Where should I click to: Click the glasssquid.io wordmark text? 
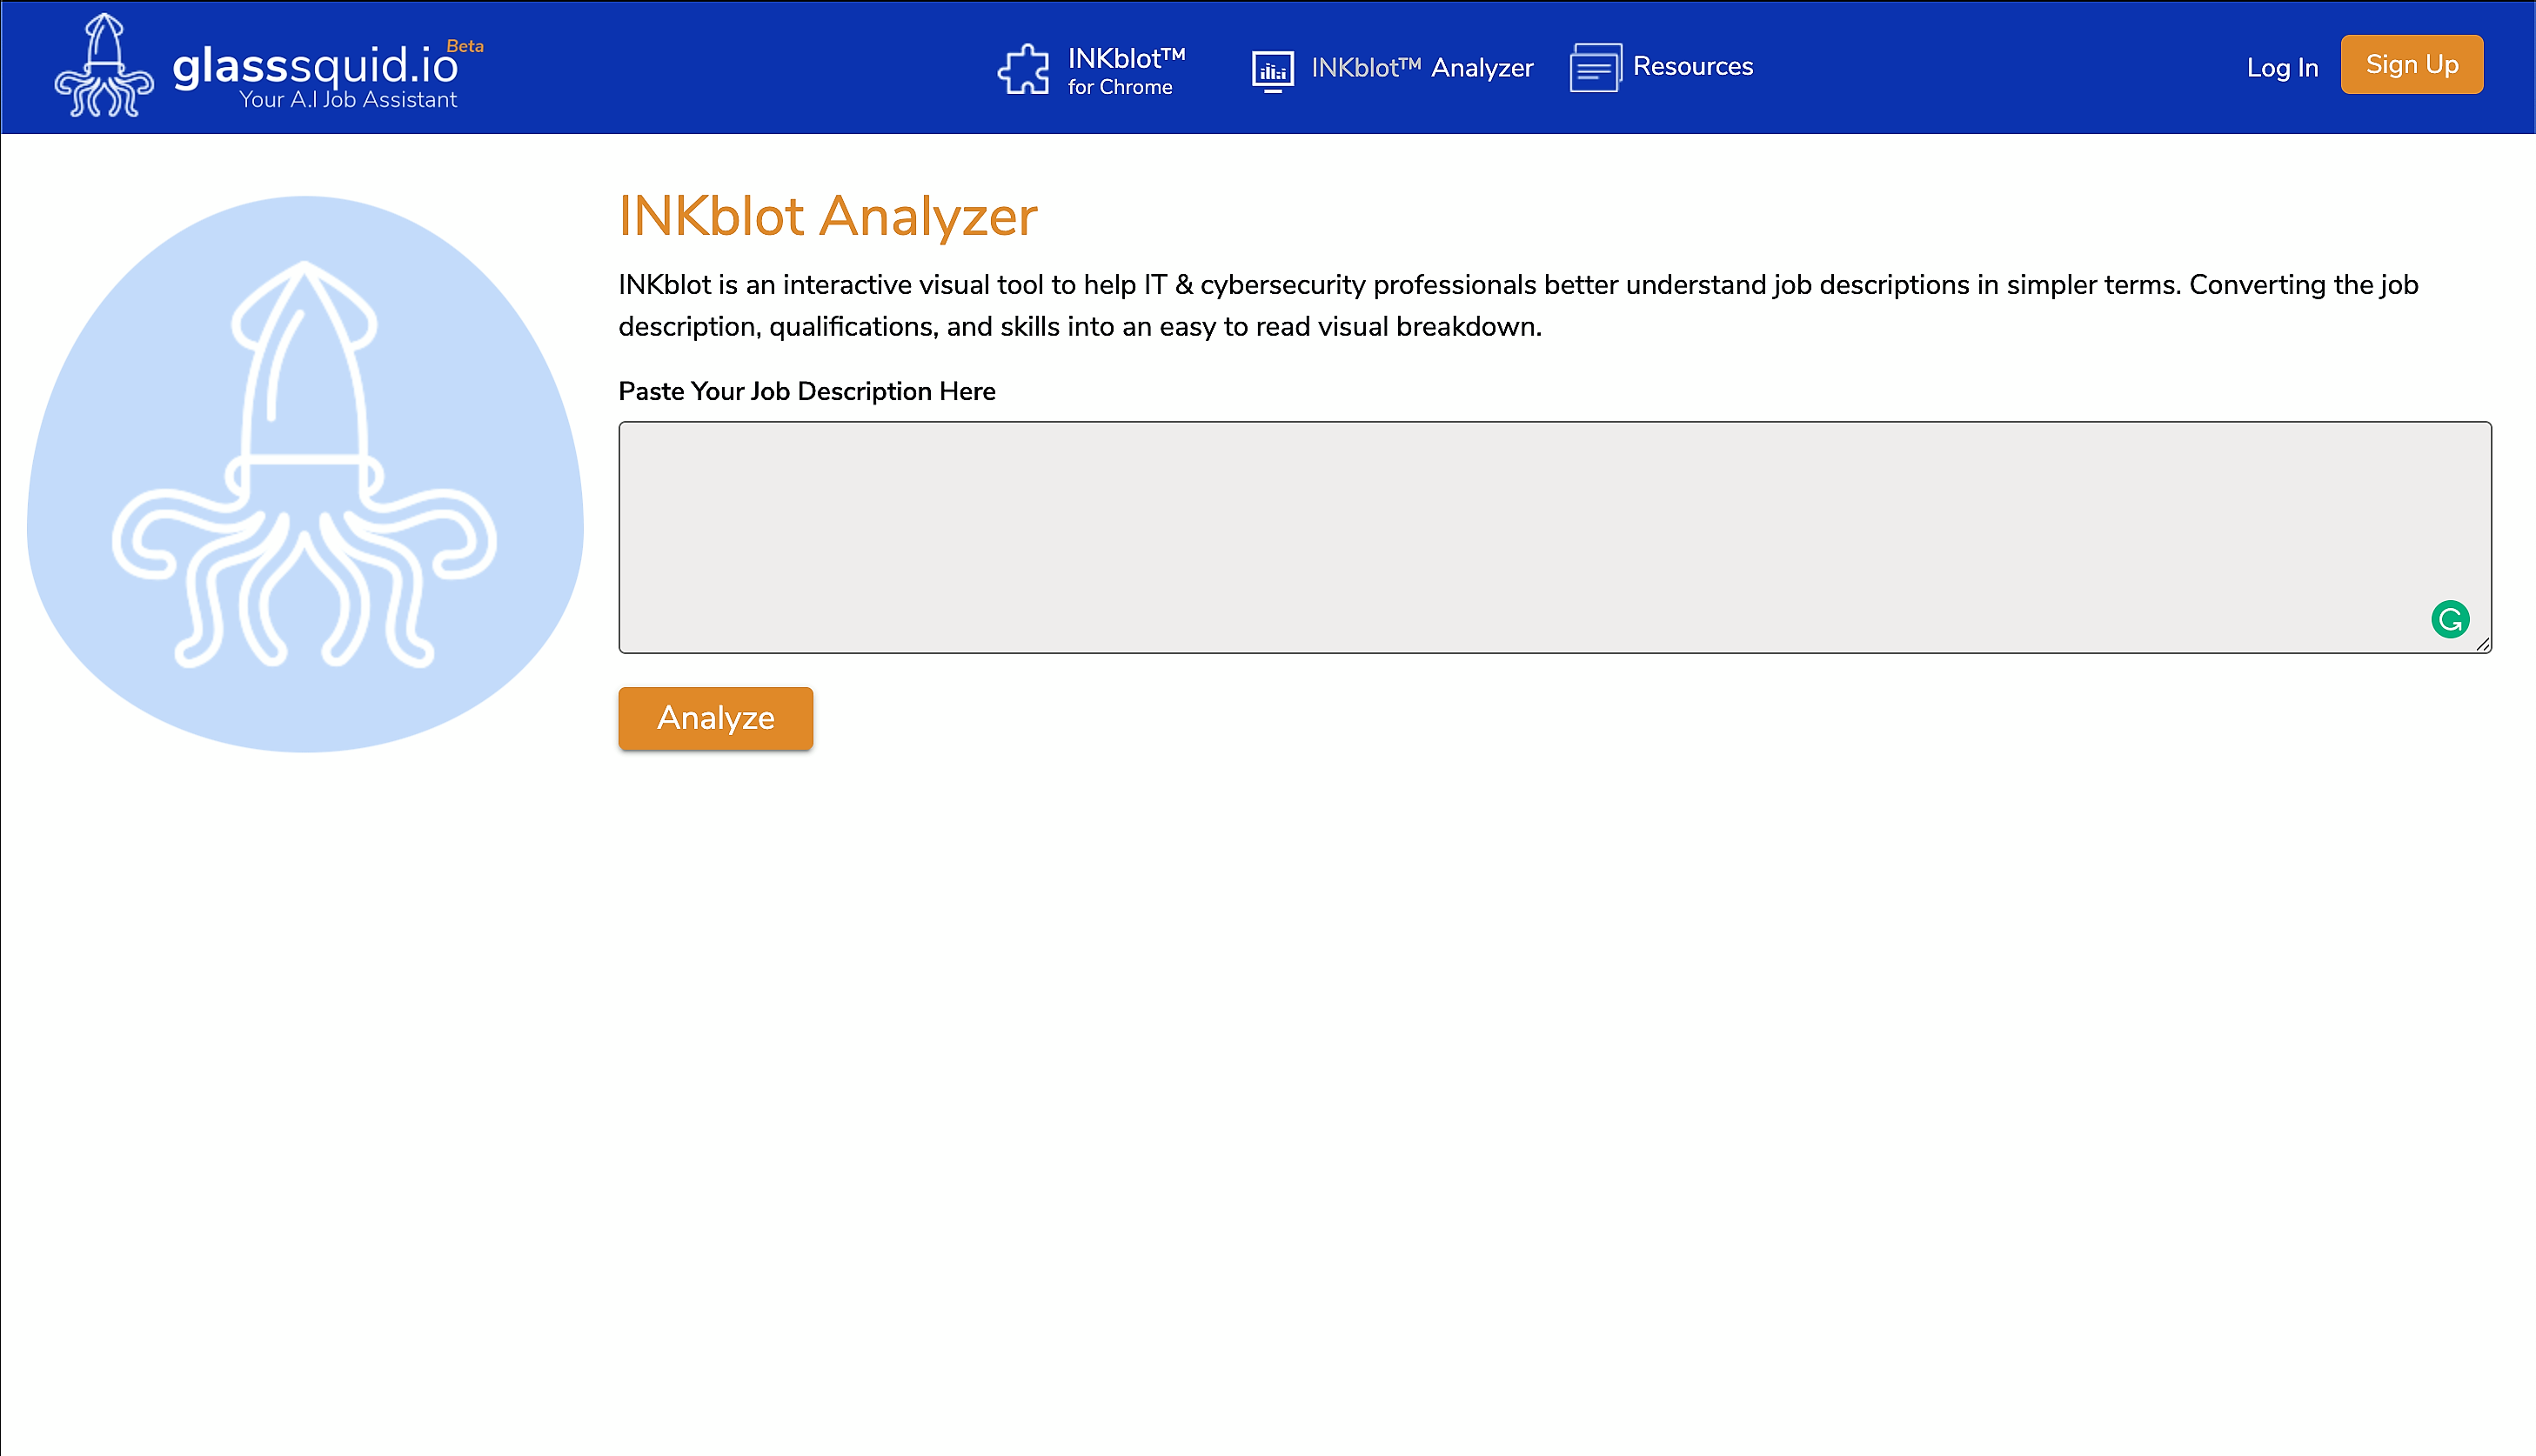(x=314, y=66)
